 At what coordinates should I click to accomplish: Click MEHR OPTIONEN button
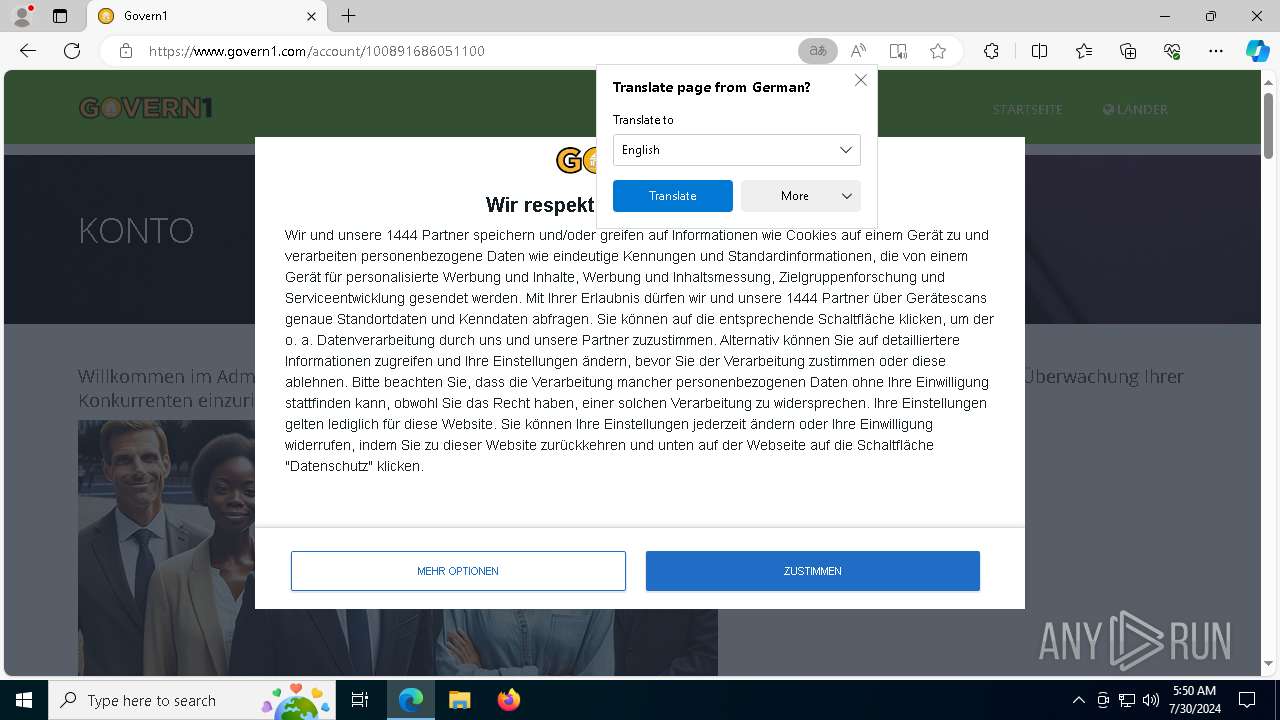pyautogui.click(x=458, y=571)
